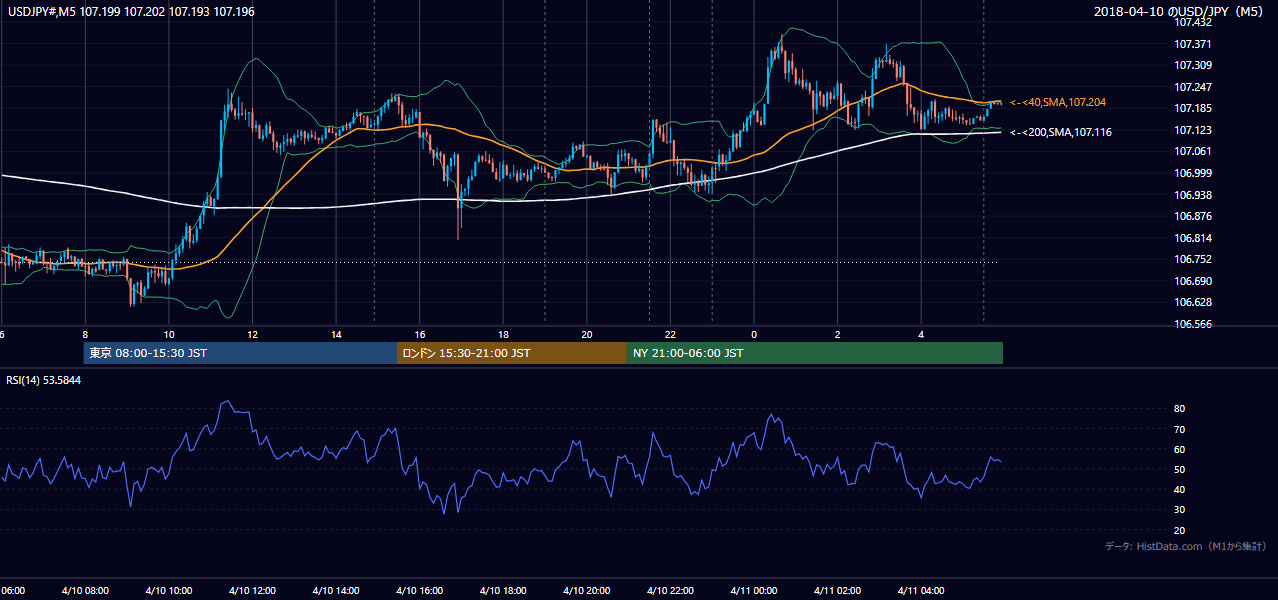1278x600 pixels.
Task: Click the 4/11 00:00 time axis label
Action: [x=754, y=591]
